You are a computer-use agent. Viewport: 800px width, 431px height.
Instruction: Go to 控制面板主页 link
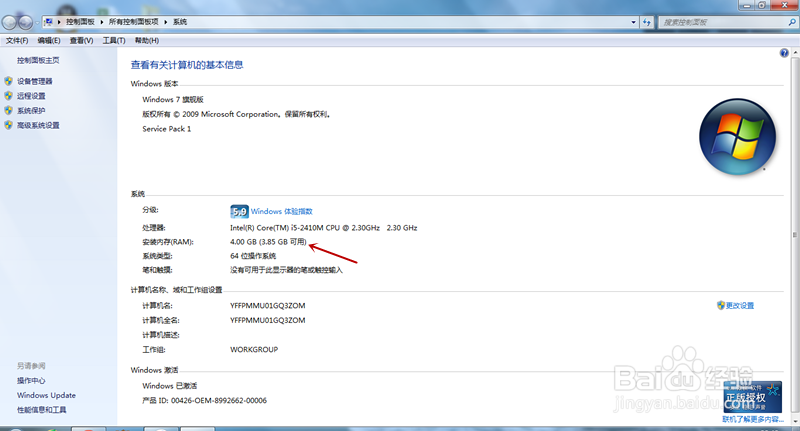click(x=38, y=60)
